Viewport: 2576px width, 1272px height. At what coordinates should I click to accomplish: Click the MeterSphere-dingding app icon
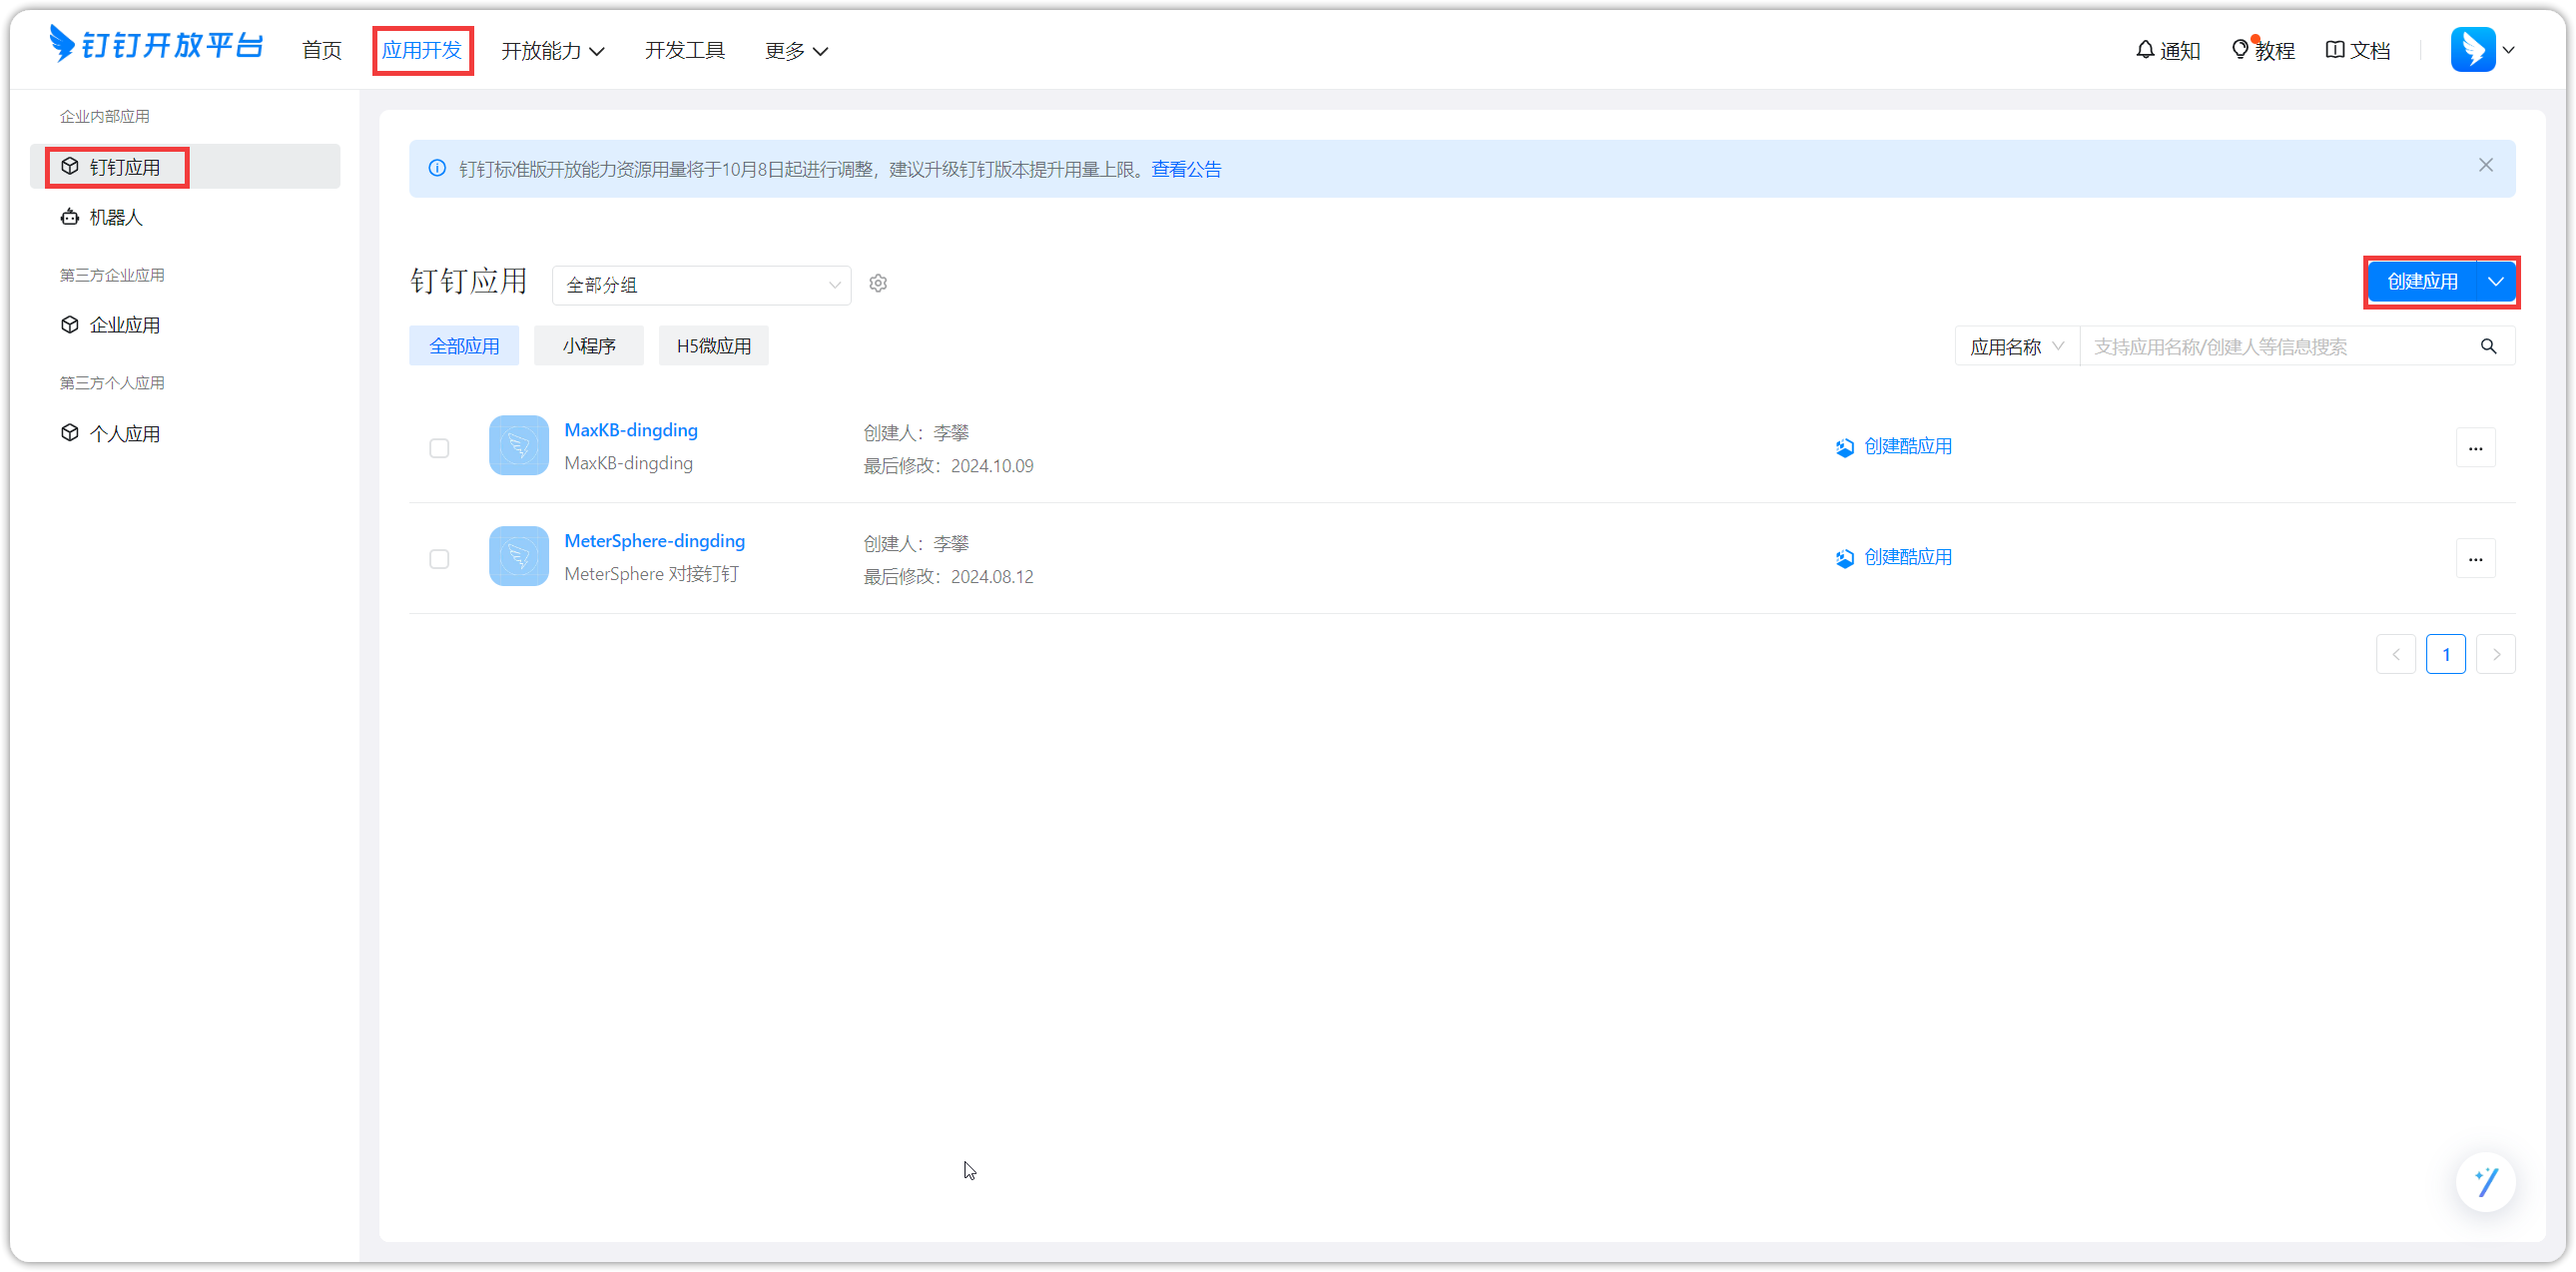[518, 557]
